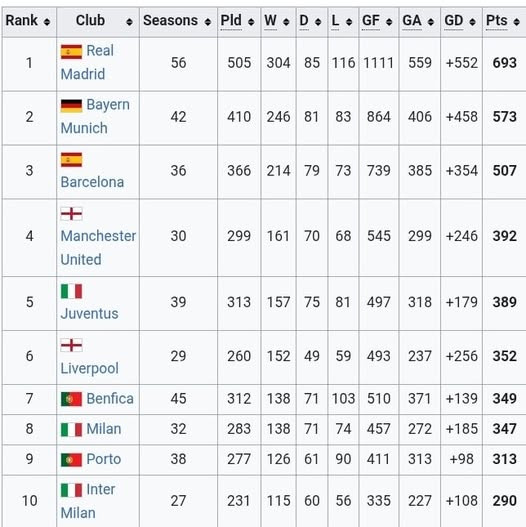Screen dimensions: 526x527
Task: Open the Inter Milan link
Action: [x=88, y=501]
